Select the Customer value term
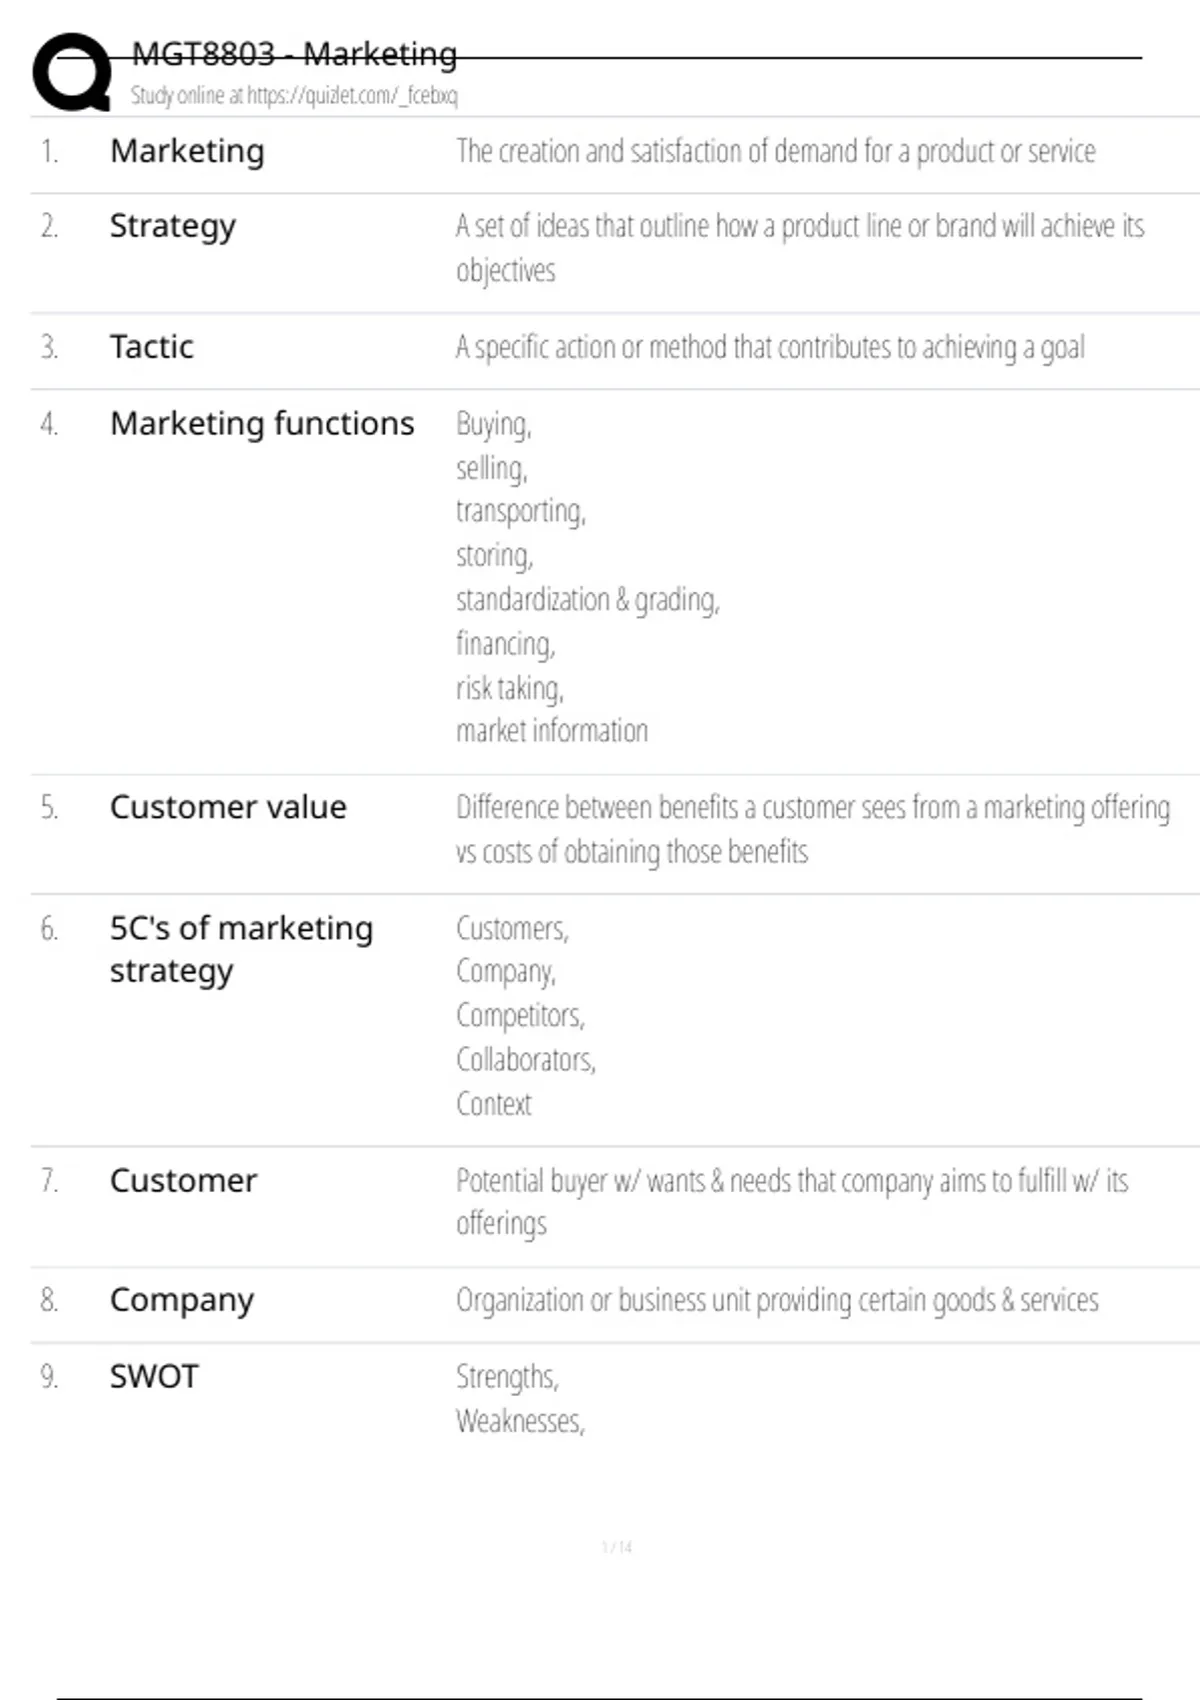 click(228, 807)
